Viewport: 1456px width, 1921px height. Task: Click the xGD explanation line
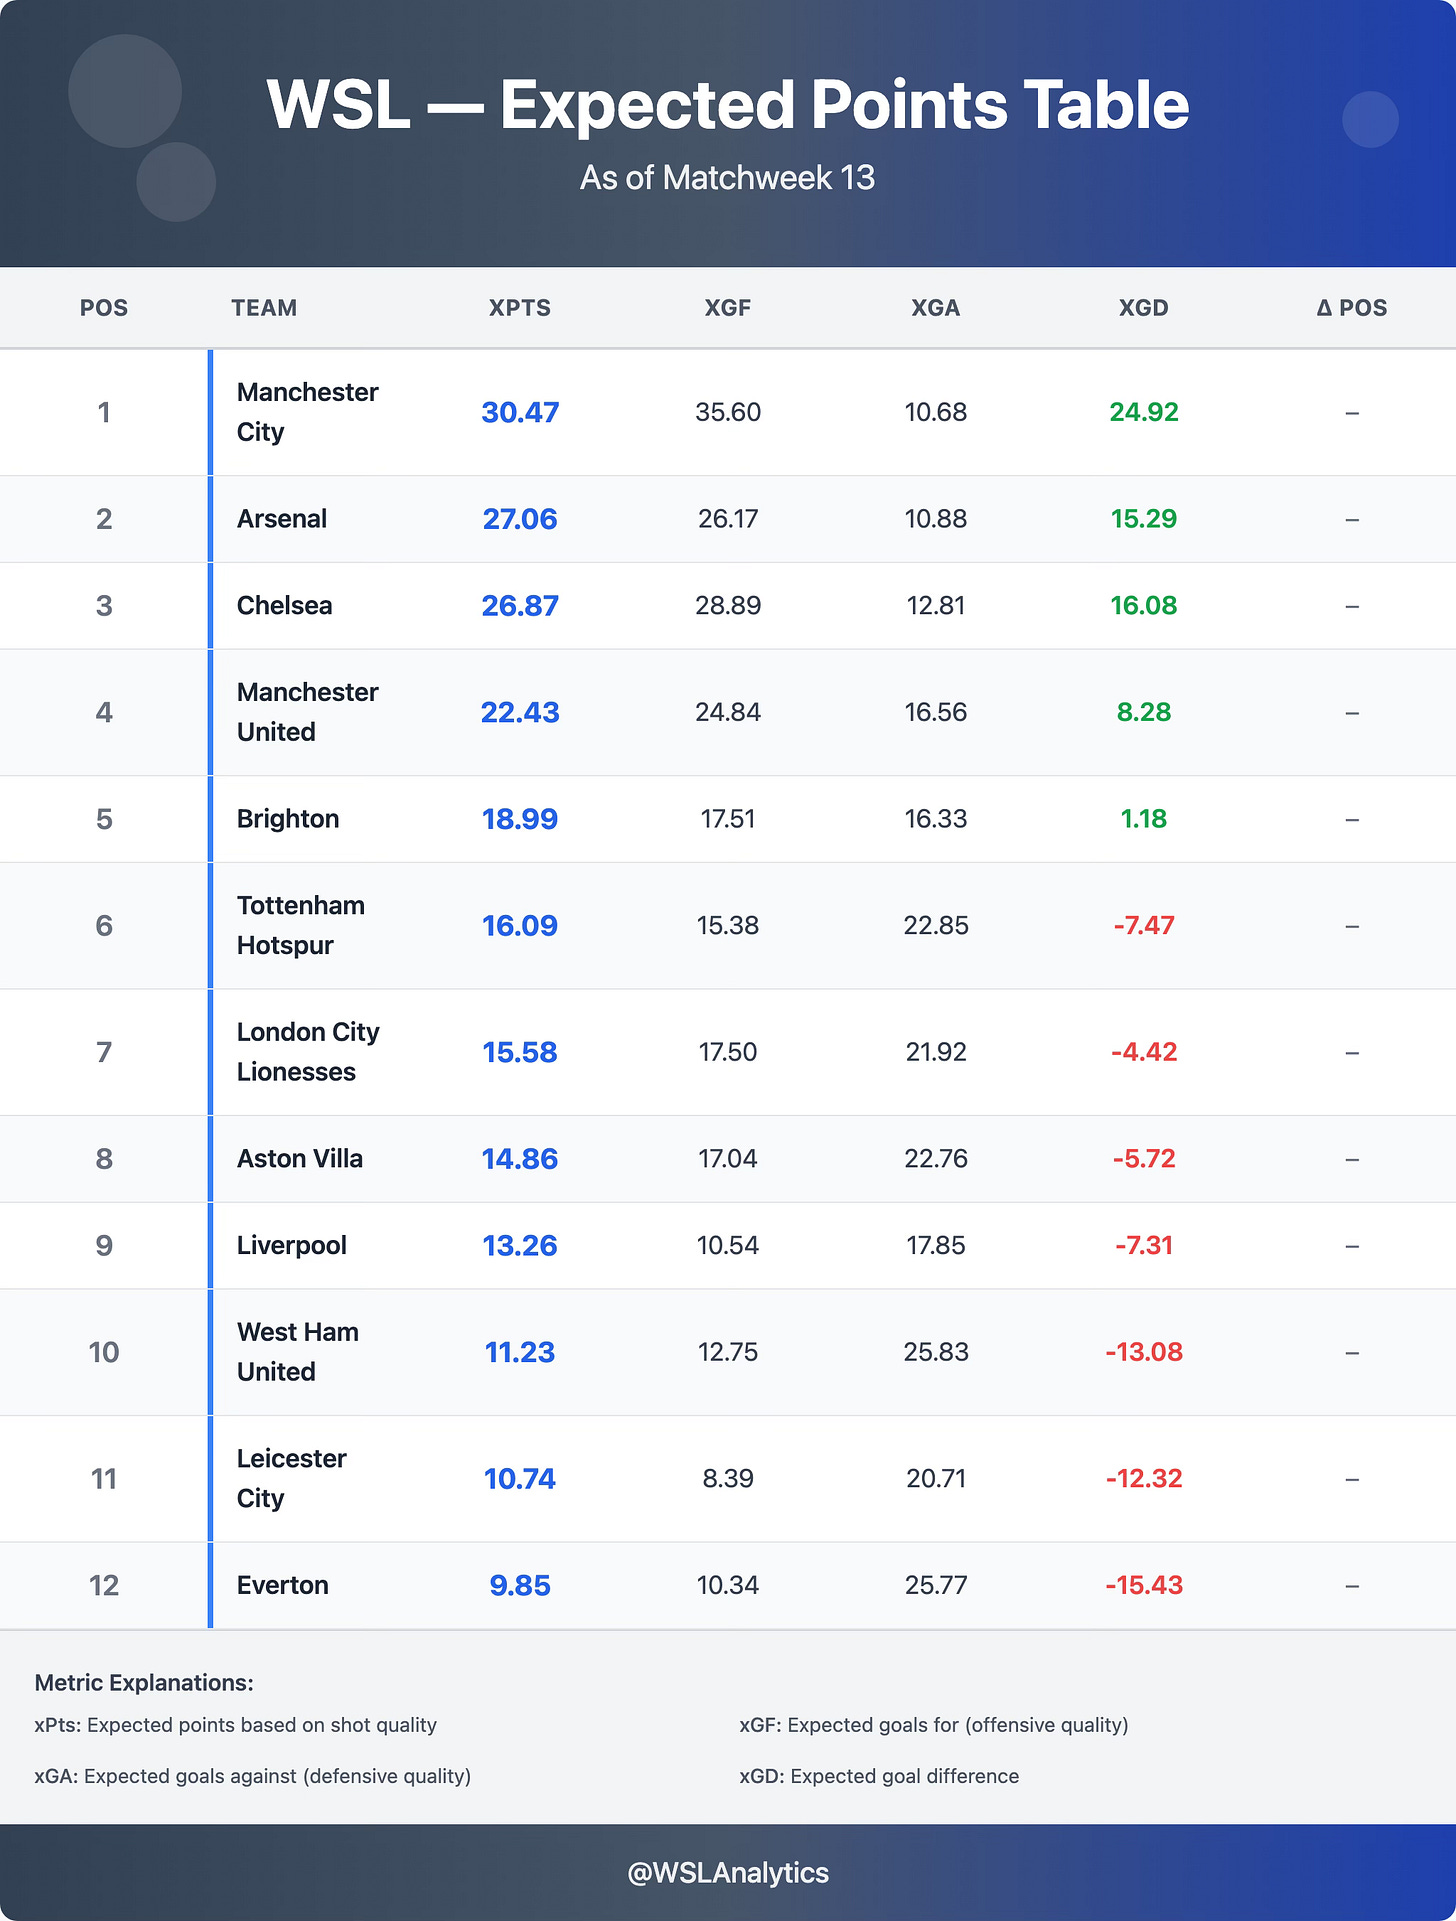879,1776
